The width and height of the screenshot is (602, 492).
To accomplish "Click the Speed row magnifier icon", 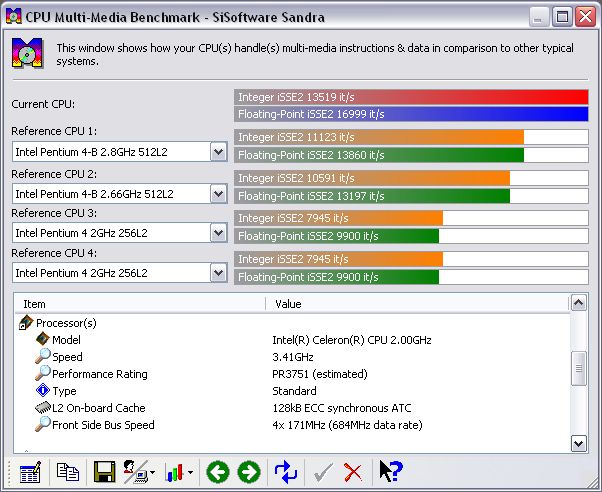I will tap(43, 356).
